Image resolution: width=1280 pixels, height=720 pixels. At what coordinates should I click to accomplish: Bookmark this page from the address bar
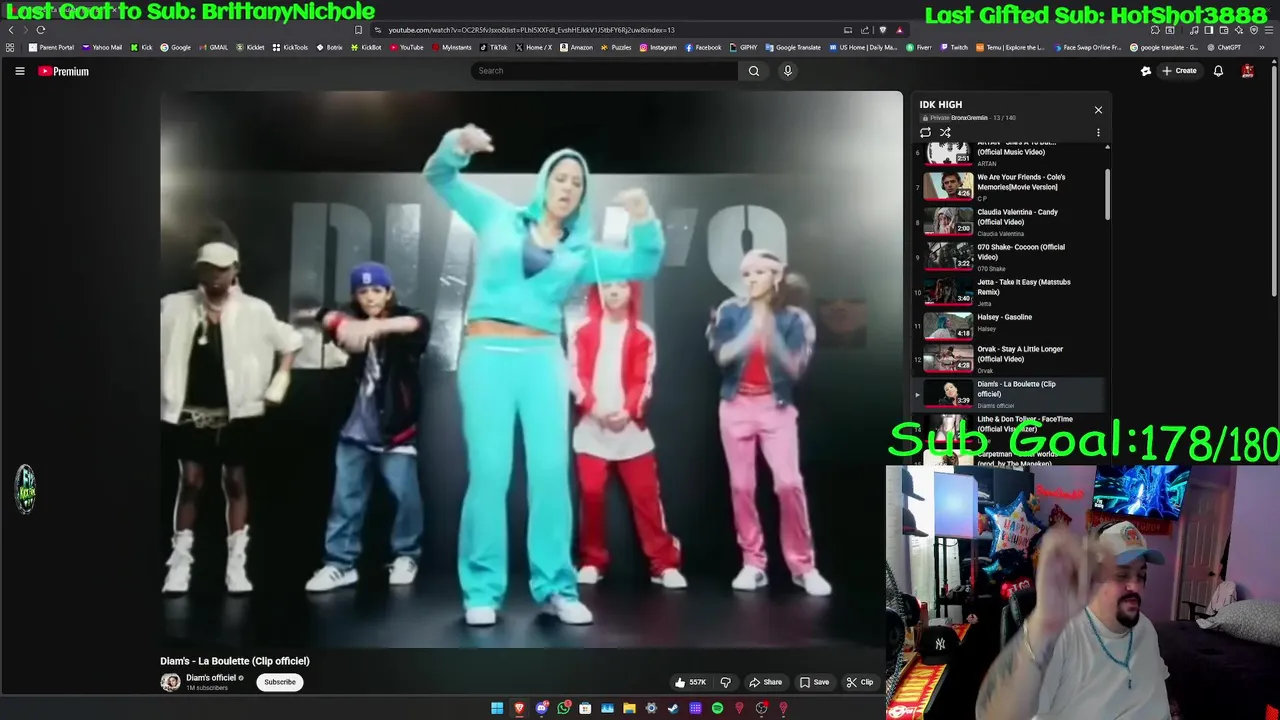359,30
